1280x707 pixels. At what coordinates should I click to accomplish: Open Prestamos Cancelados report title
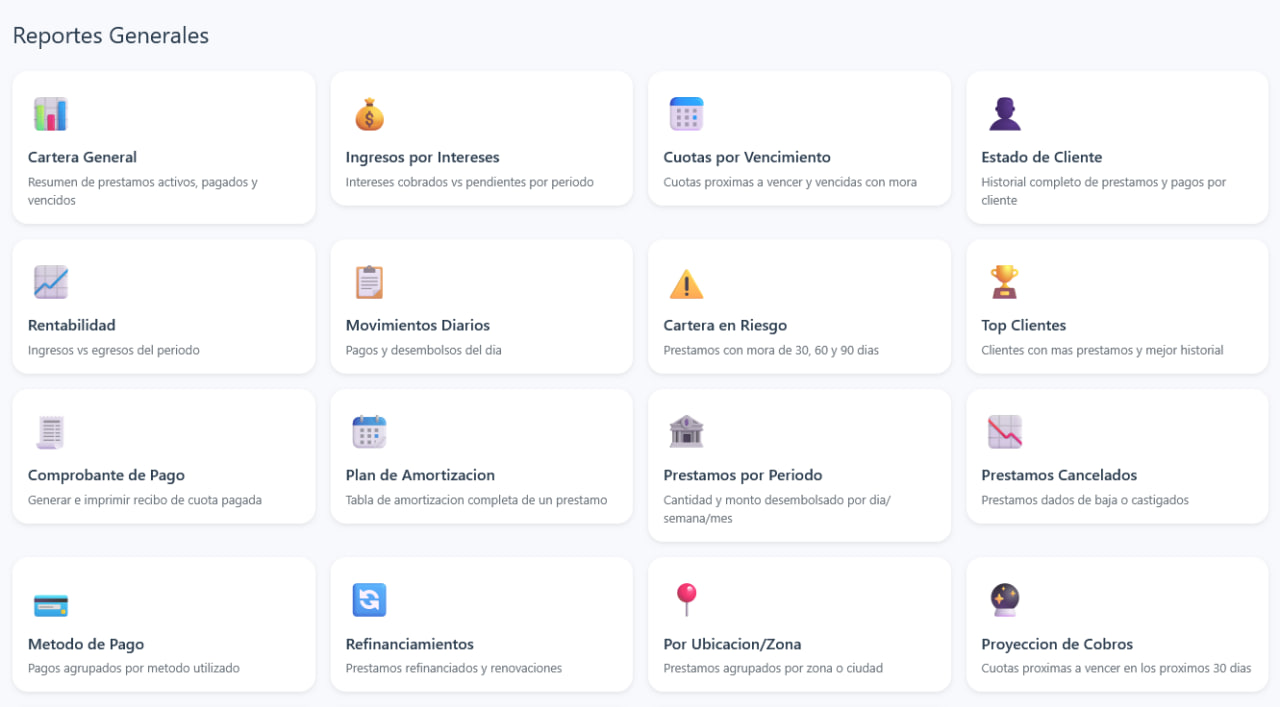click(1059, 475)
